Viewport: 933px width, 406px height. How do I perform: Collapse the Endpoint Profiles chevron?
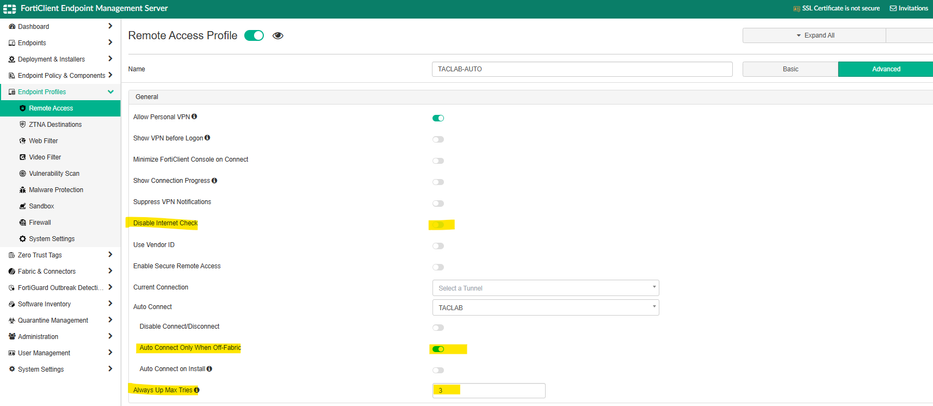point(110,92)
